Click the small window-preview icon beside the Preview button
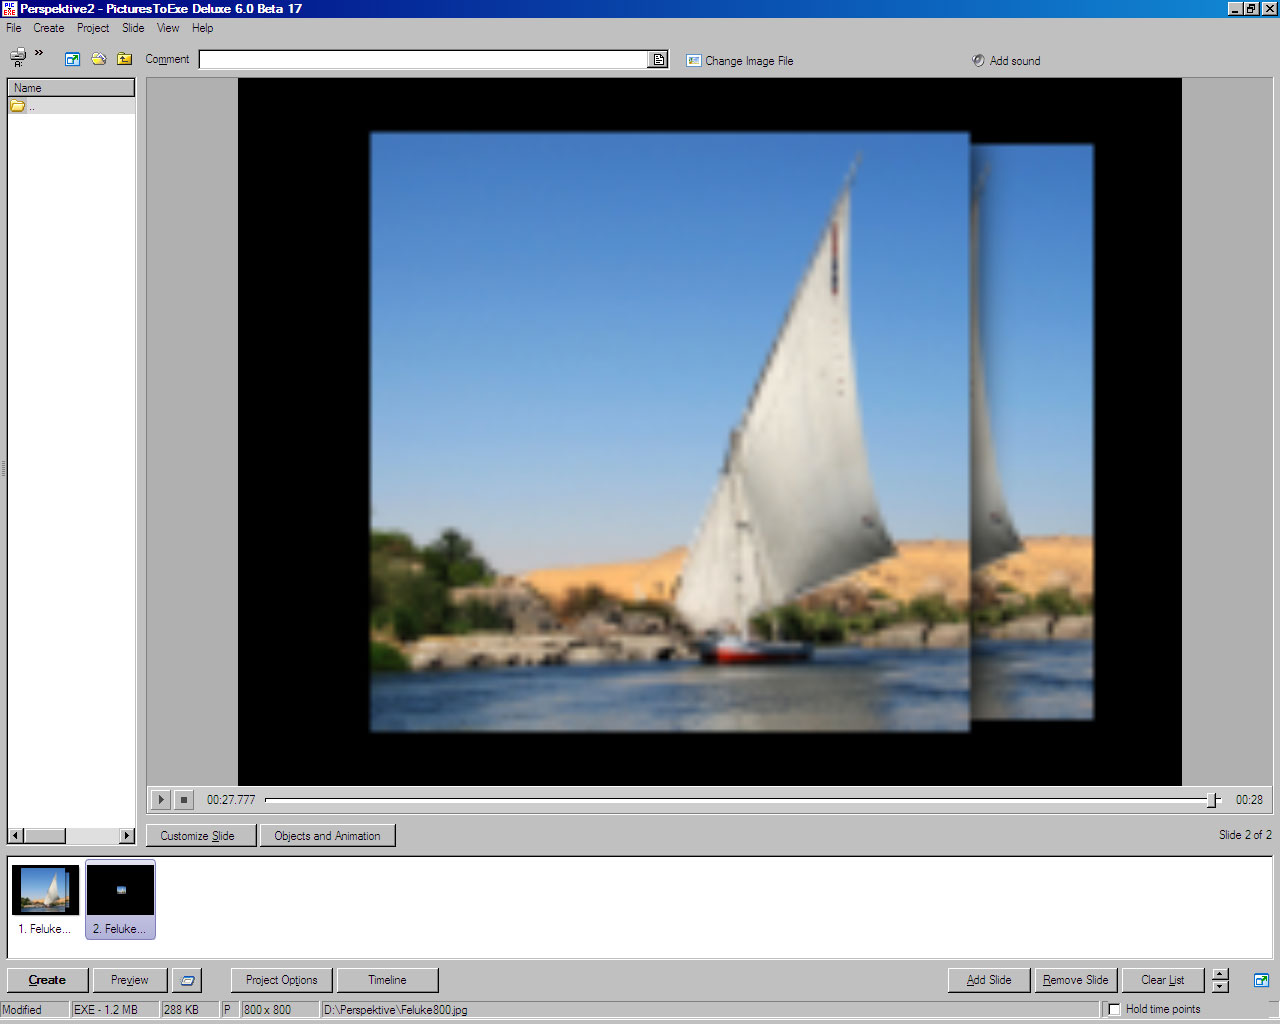Screen dimensions: 1280x1024 click(187, 980)
